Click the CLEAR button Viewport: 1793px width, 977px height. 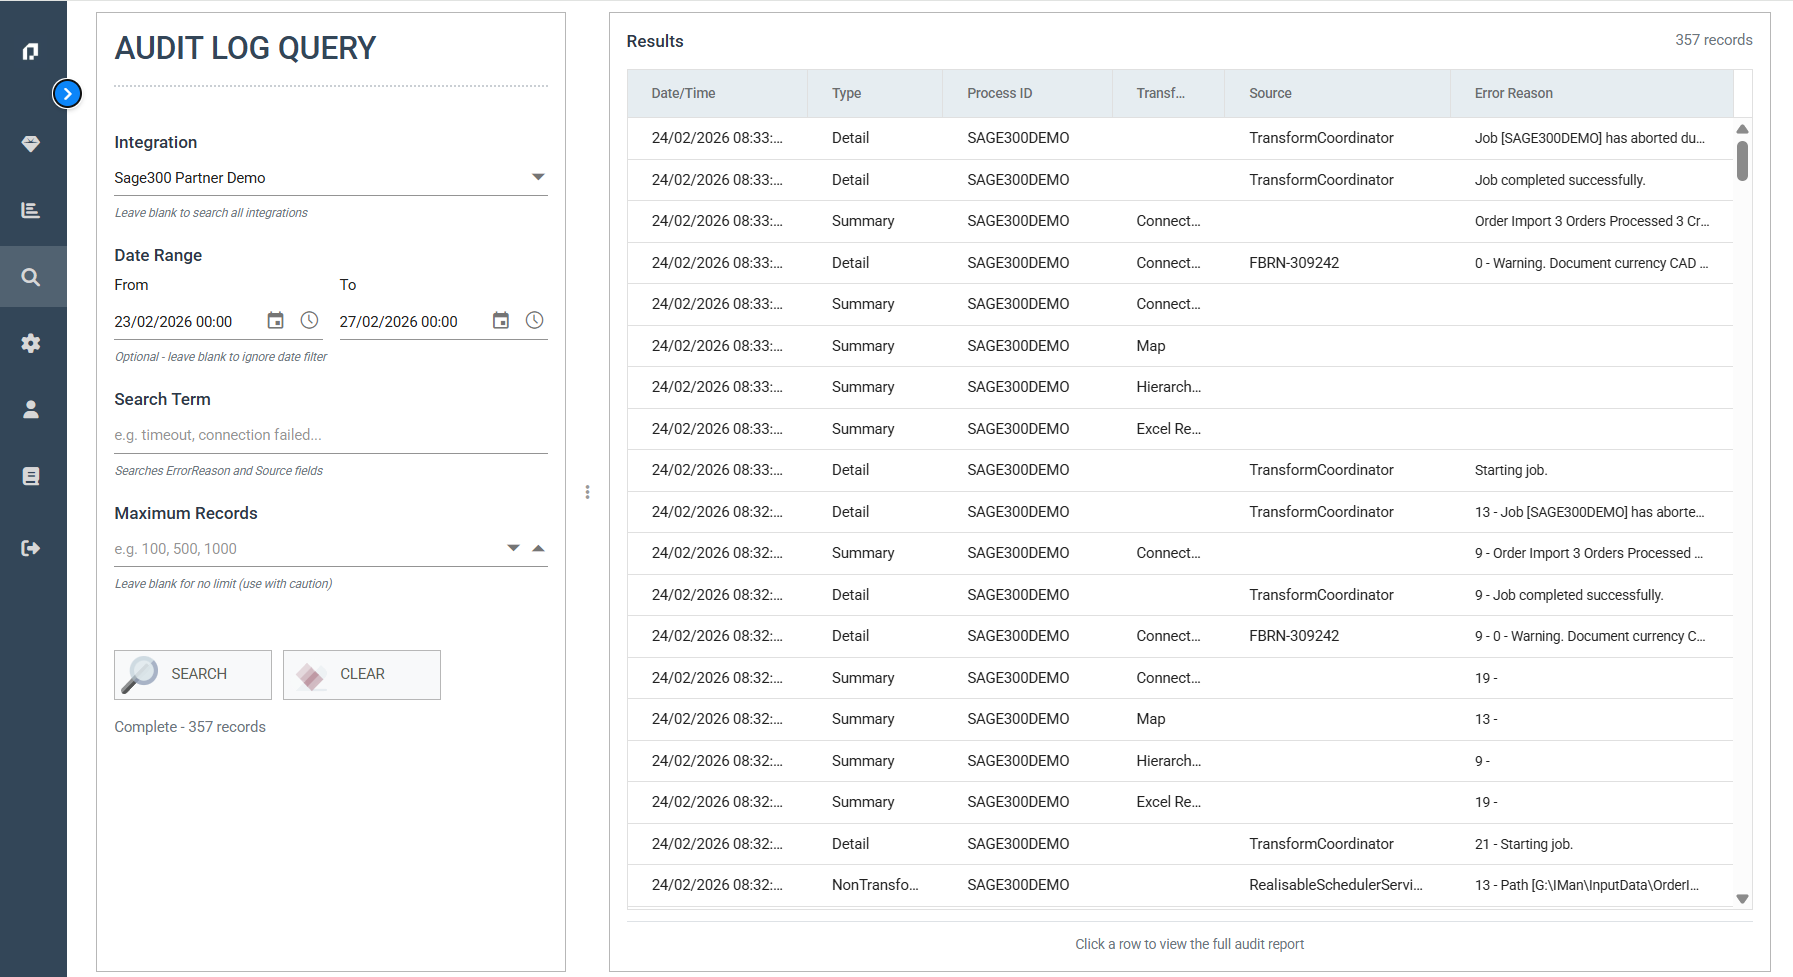pyautogui.click(x=361, y=674)
